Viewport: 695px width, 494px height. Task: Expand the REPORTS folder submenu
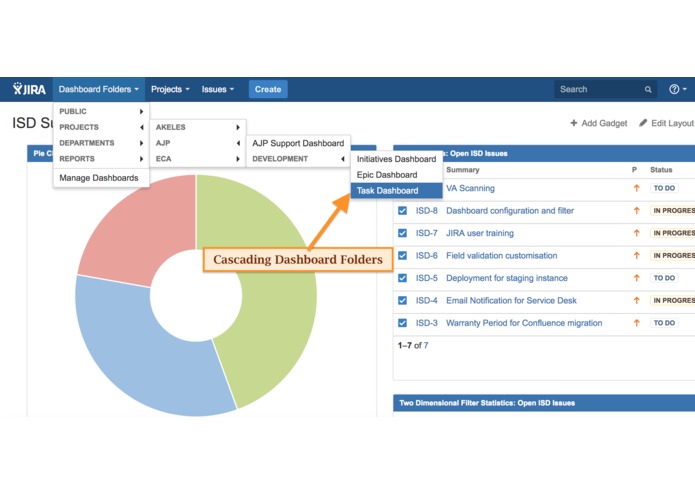(x=101, y=159)
